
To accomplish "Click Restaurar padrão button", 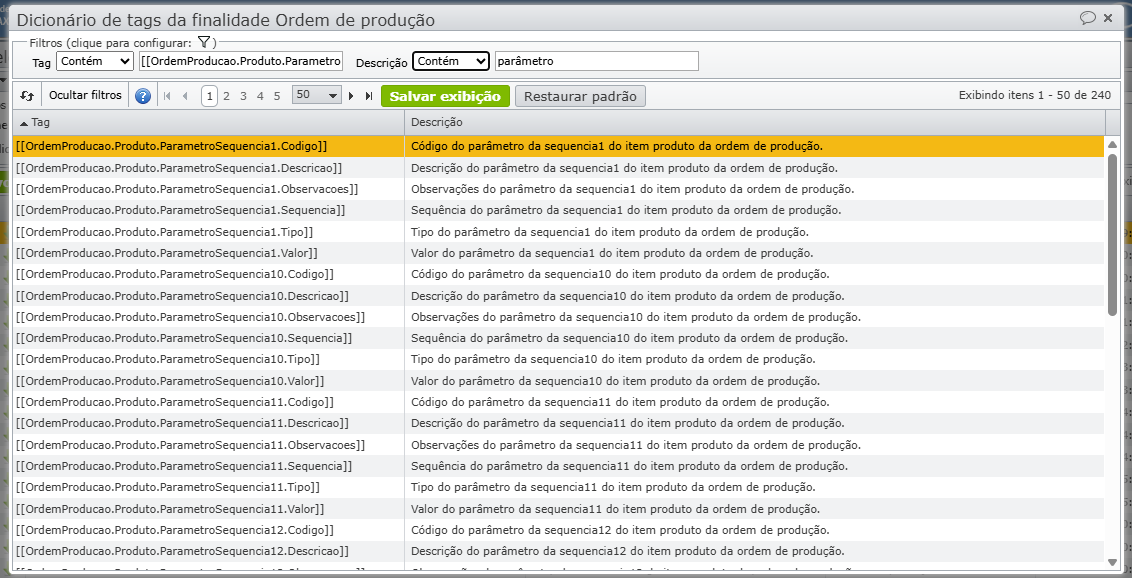I will coord(580,97).
